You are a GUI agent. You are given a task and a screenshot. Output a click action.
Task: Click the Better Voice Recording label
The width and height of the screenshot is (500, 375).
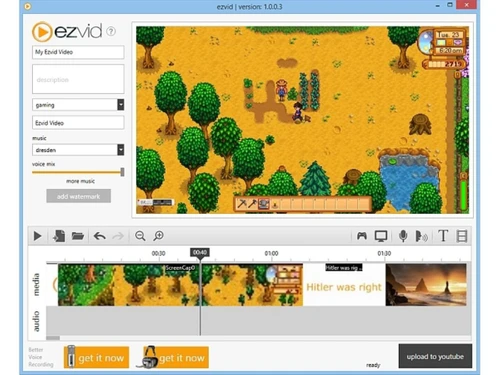[x=41, y=357]
